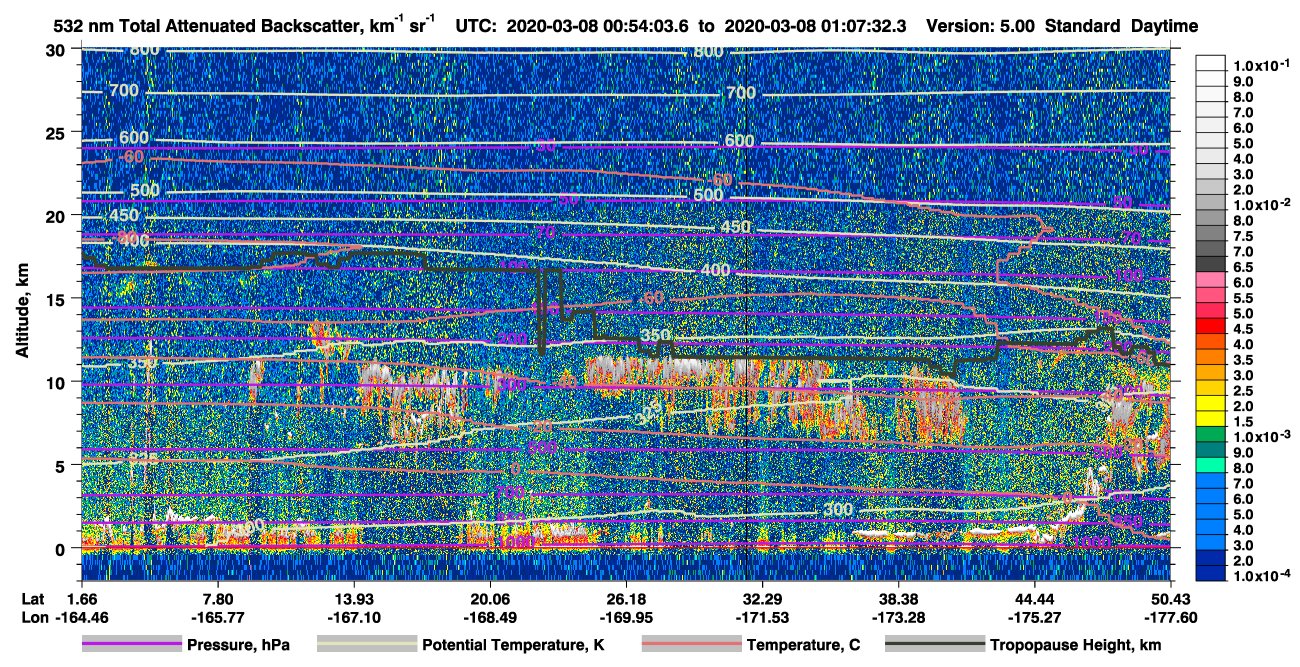This screenshot has width=1300, height=667.
Task: Click the longitude value '-165.77'
Action: pos(217,617)
